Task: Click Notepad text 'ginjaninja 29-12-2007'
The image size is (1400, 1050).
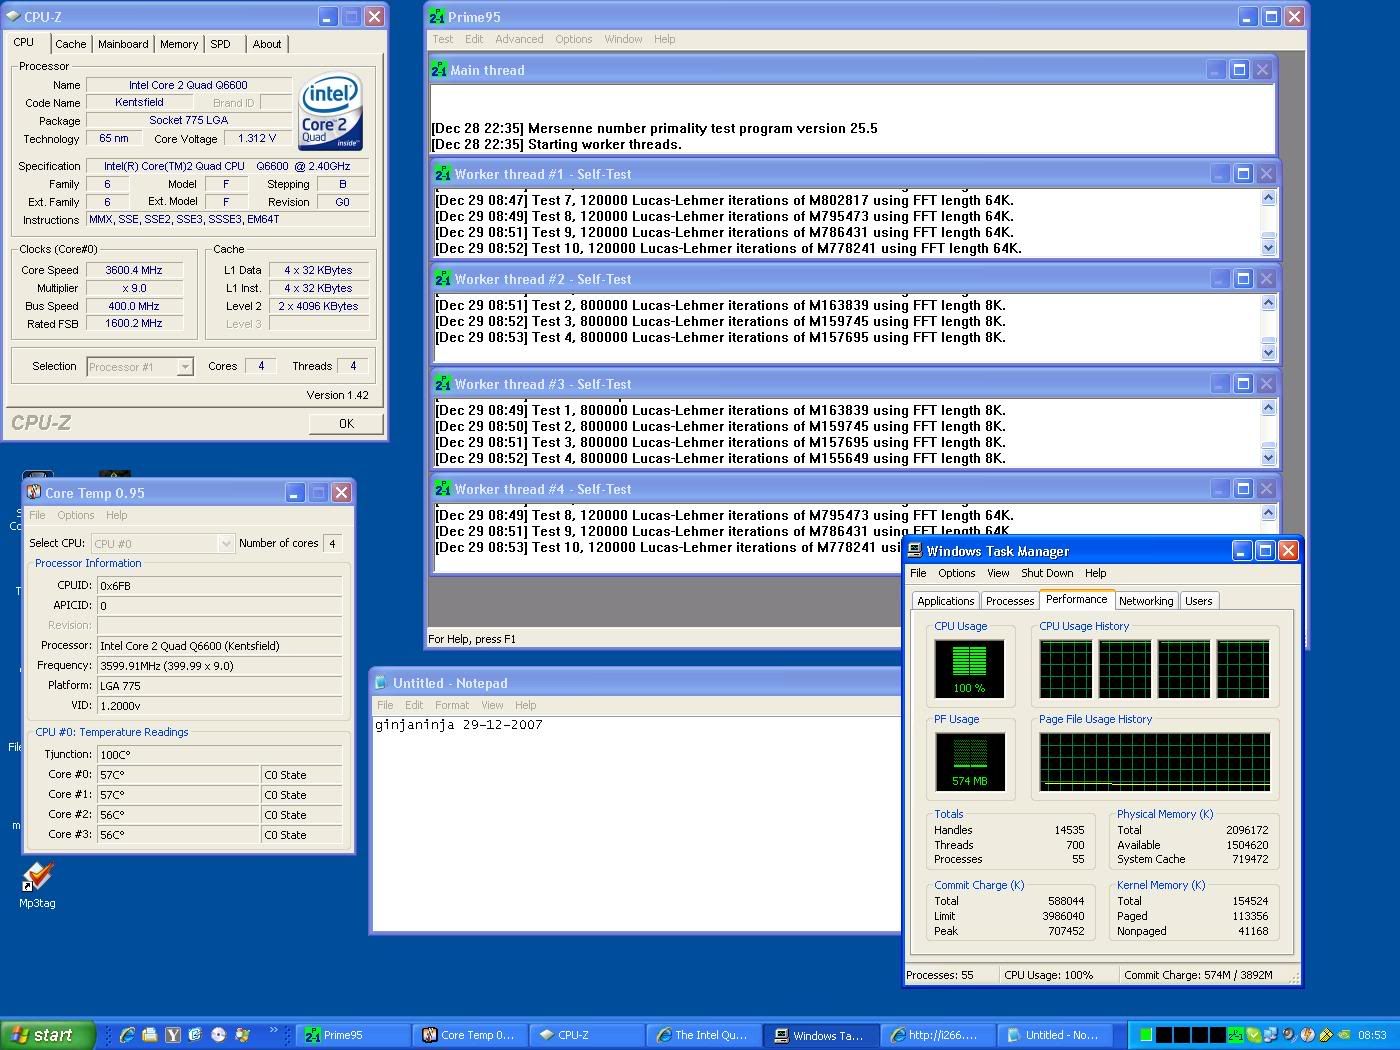Action: (459, 725)
